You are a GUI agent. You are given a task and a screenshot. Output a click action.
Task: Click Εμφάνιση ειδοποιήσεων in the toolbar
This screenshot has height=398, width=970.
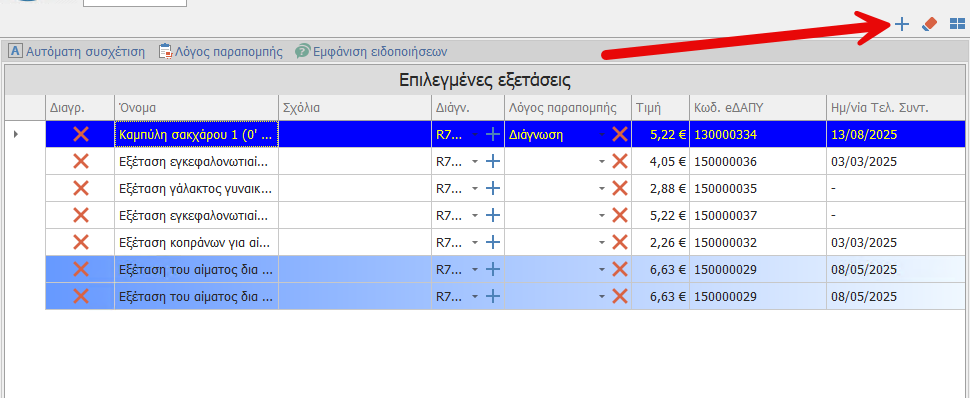pyautogui.click(x=371, y=51)
